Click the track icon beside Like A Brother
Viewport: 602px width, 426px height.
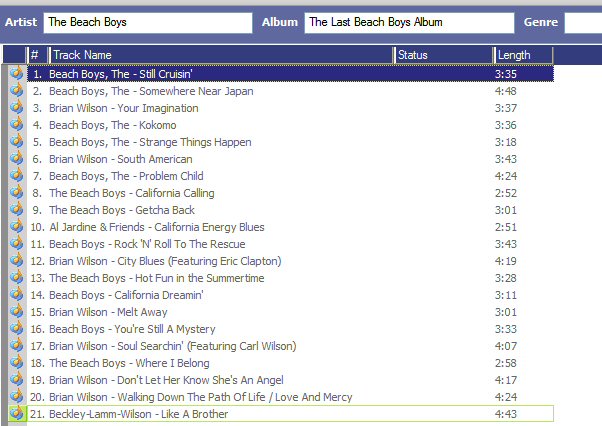coord(17,413)
